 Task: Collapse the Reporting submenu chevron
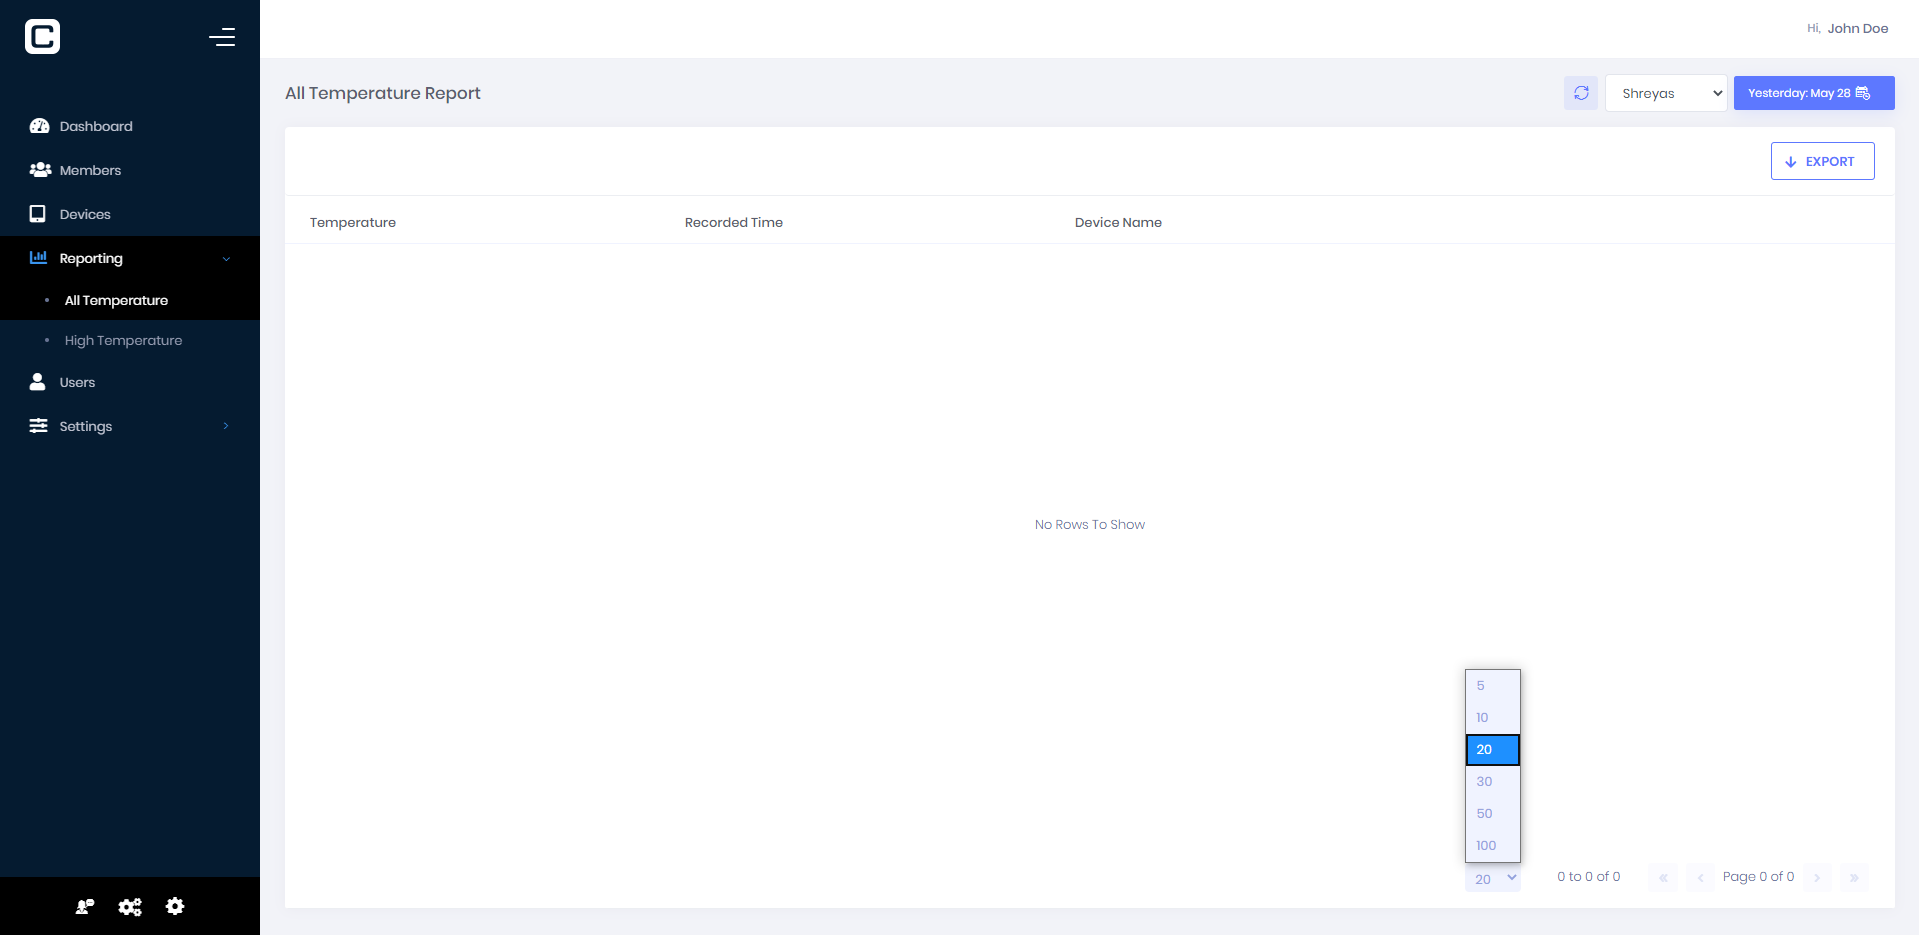coord(226,258)
